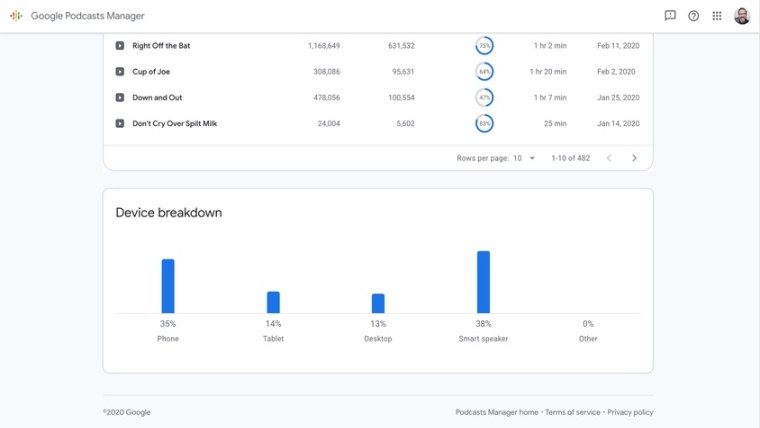The width and height of the screenshot is (760, 428).
Task: Open the send feedback icon
Action: pos(670,16)
